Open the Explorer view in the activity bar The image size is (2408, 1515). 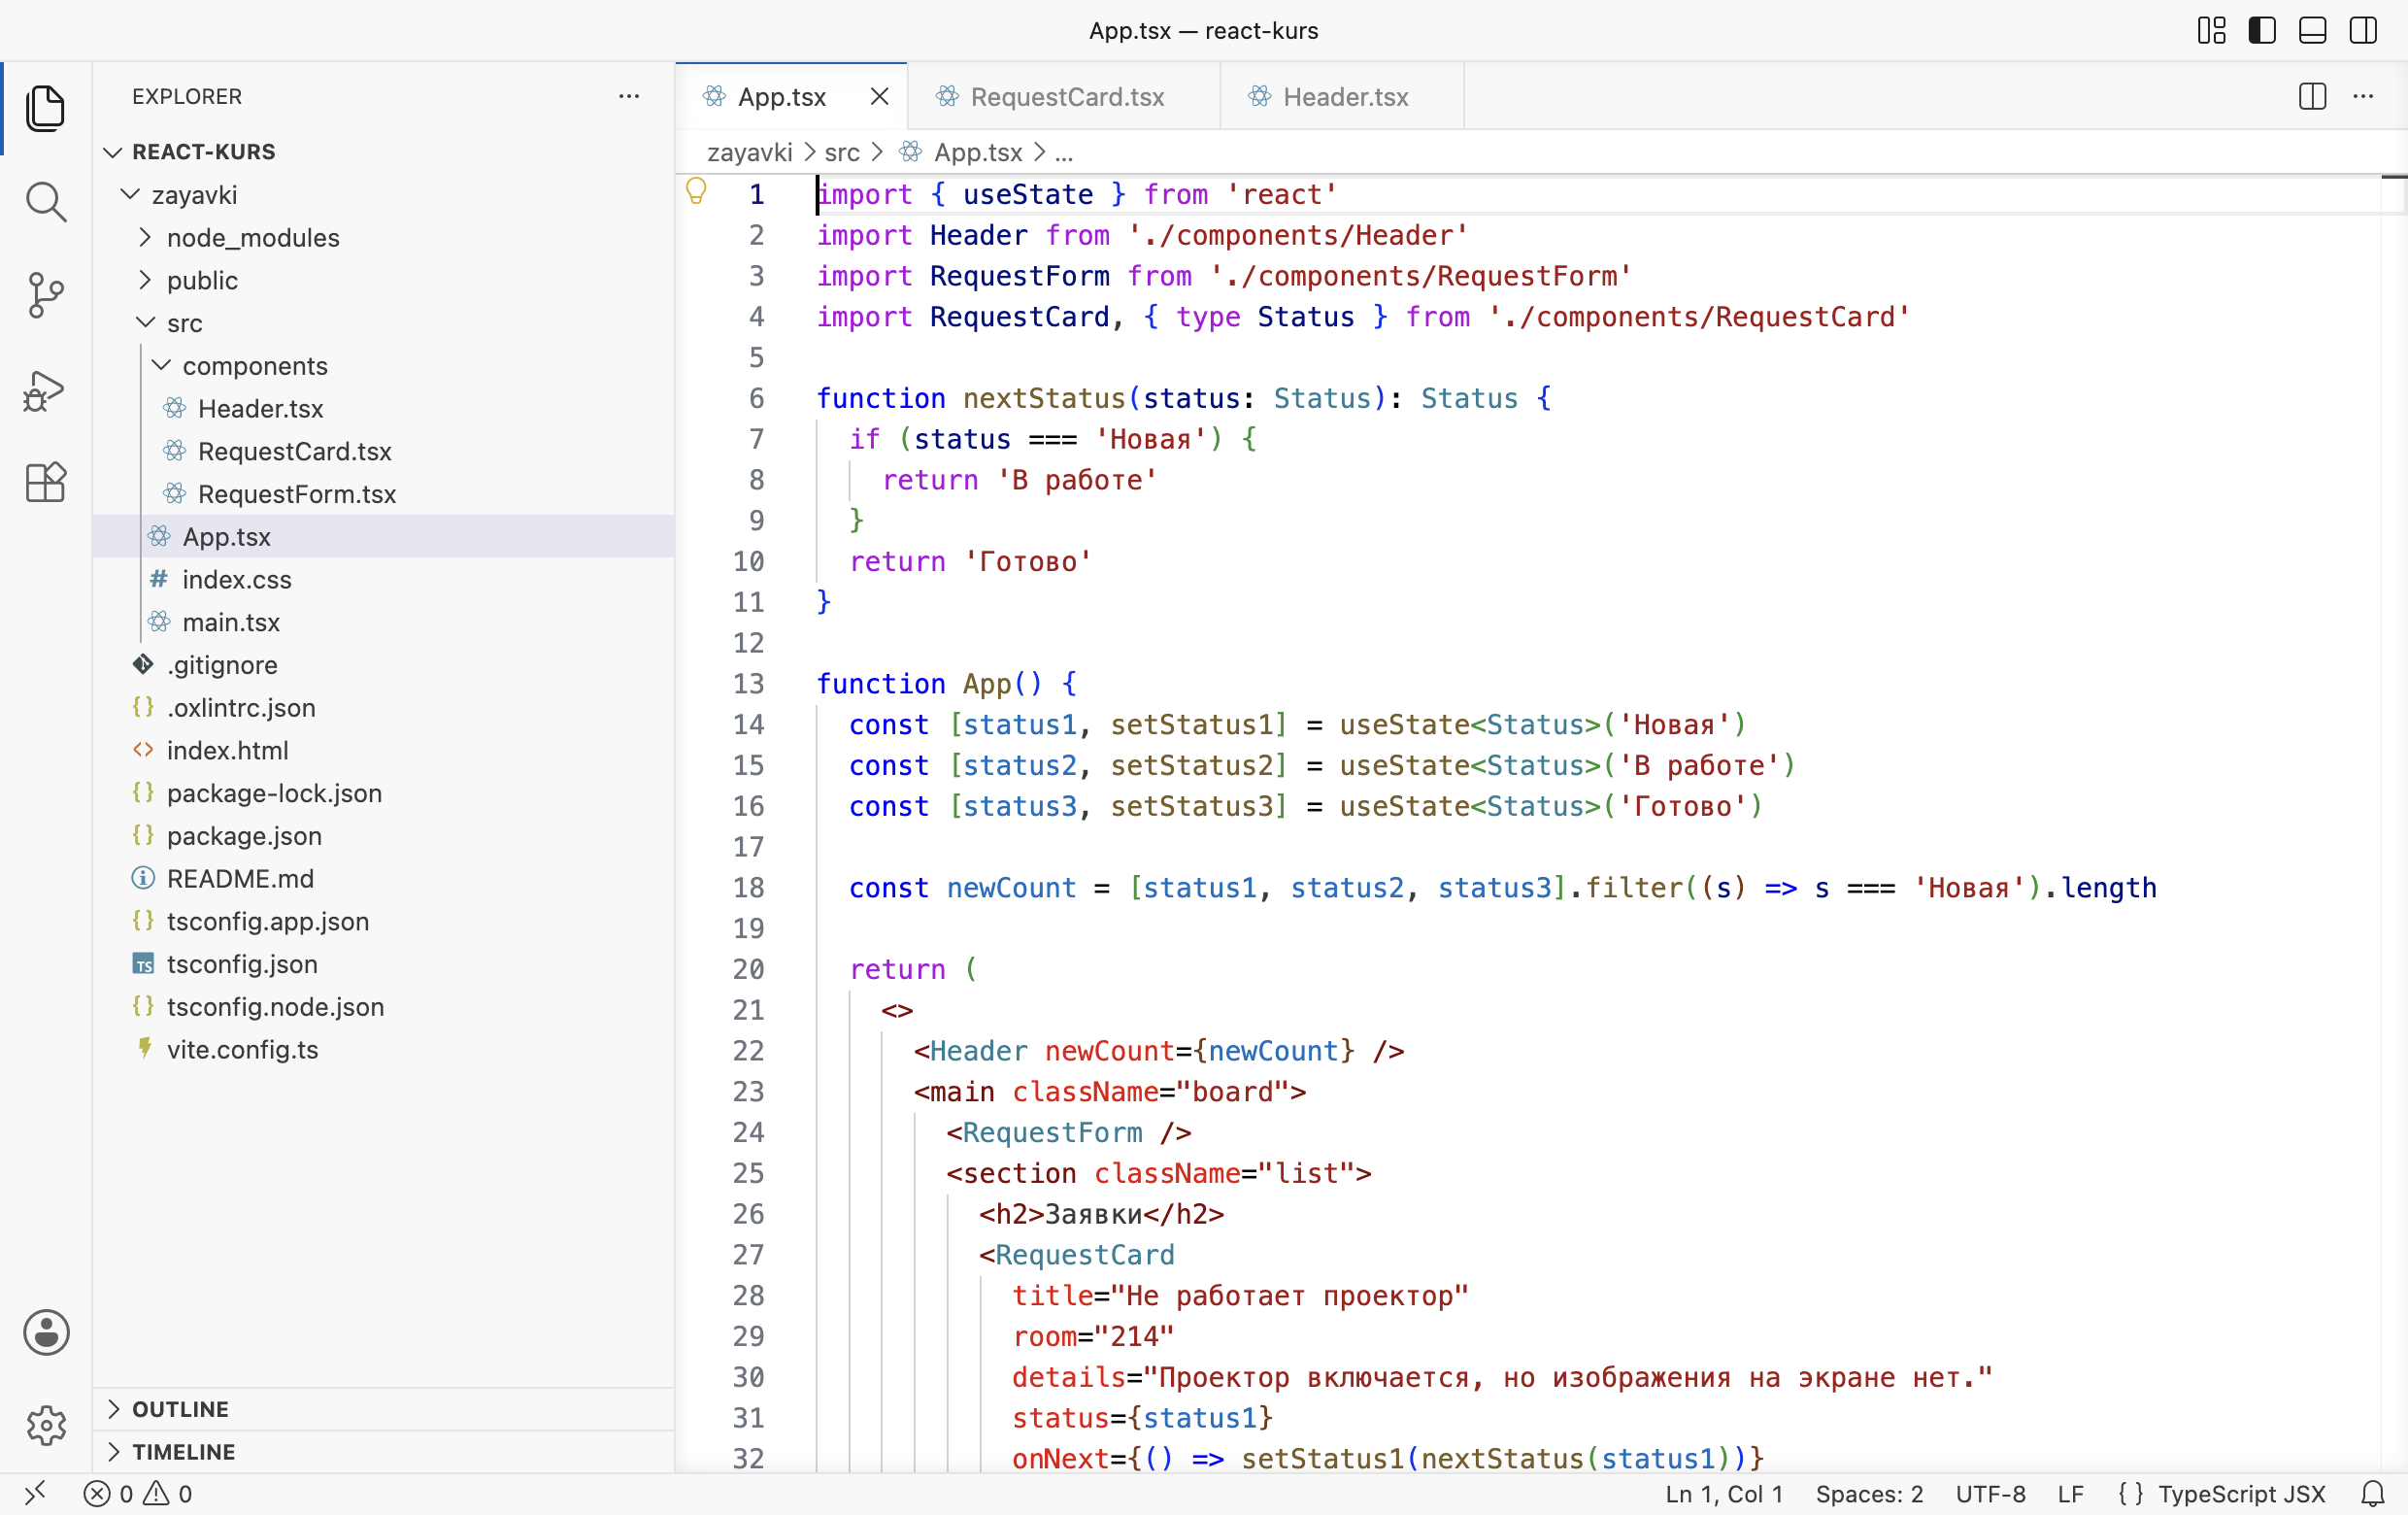pos(46,108)
